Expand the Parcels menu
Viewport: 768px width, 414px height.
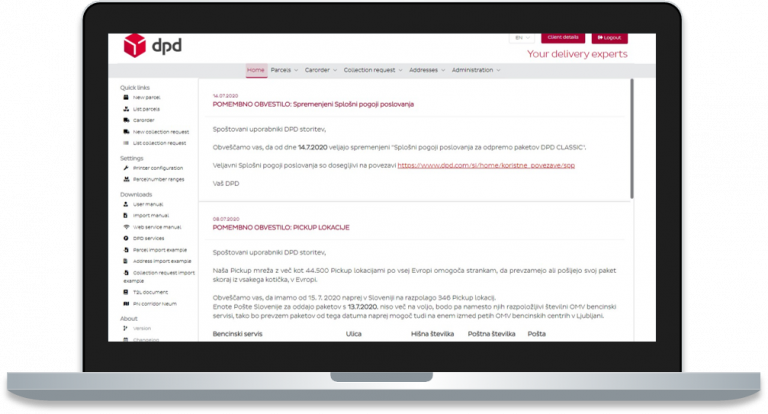[x=284, y=70]
